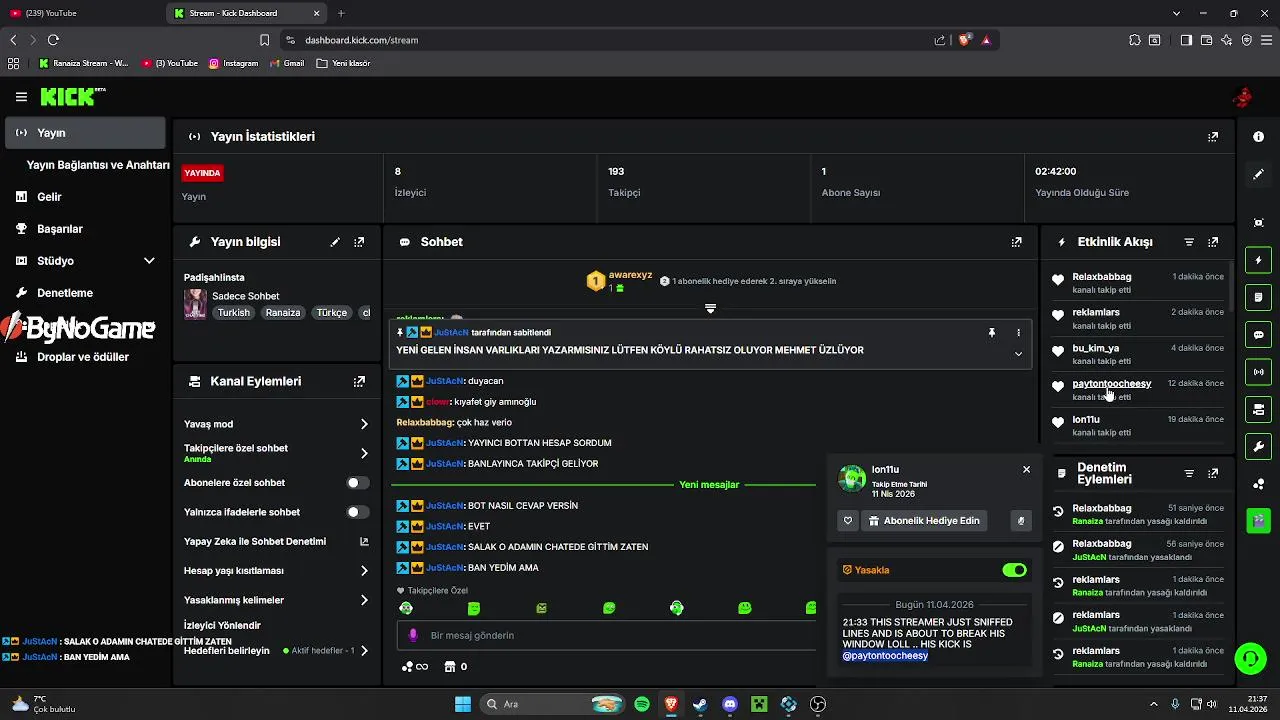The height and width of the screenshot is (720, 1280).
Task: Expand the pinned message with down chevron
Action: (x=1019, y=353)
